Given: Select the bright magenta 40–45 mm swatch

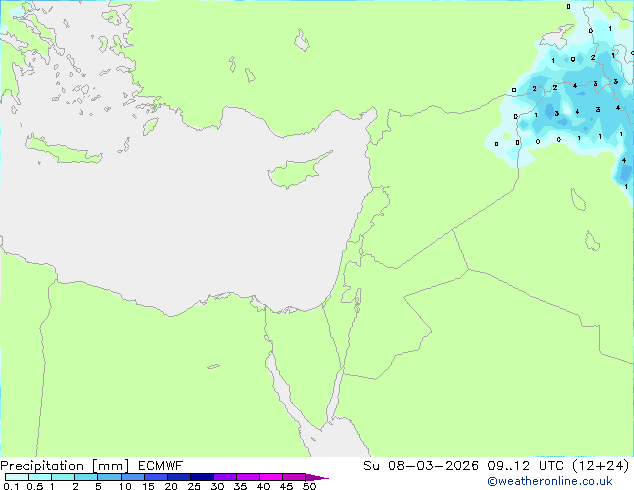Looking at the screenshot, I should point(271,477).
